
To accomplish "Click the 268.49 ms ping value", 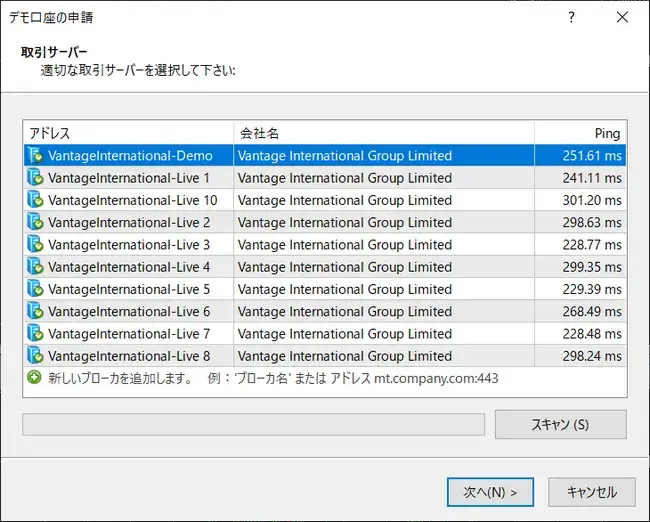I will 592,311.
